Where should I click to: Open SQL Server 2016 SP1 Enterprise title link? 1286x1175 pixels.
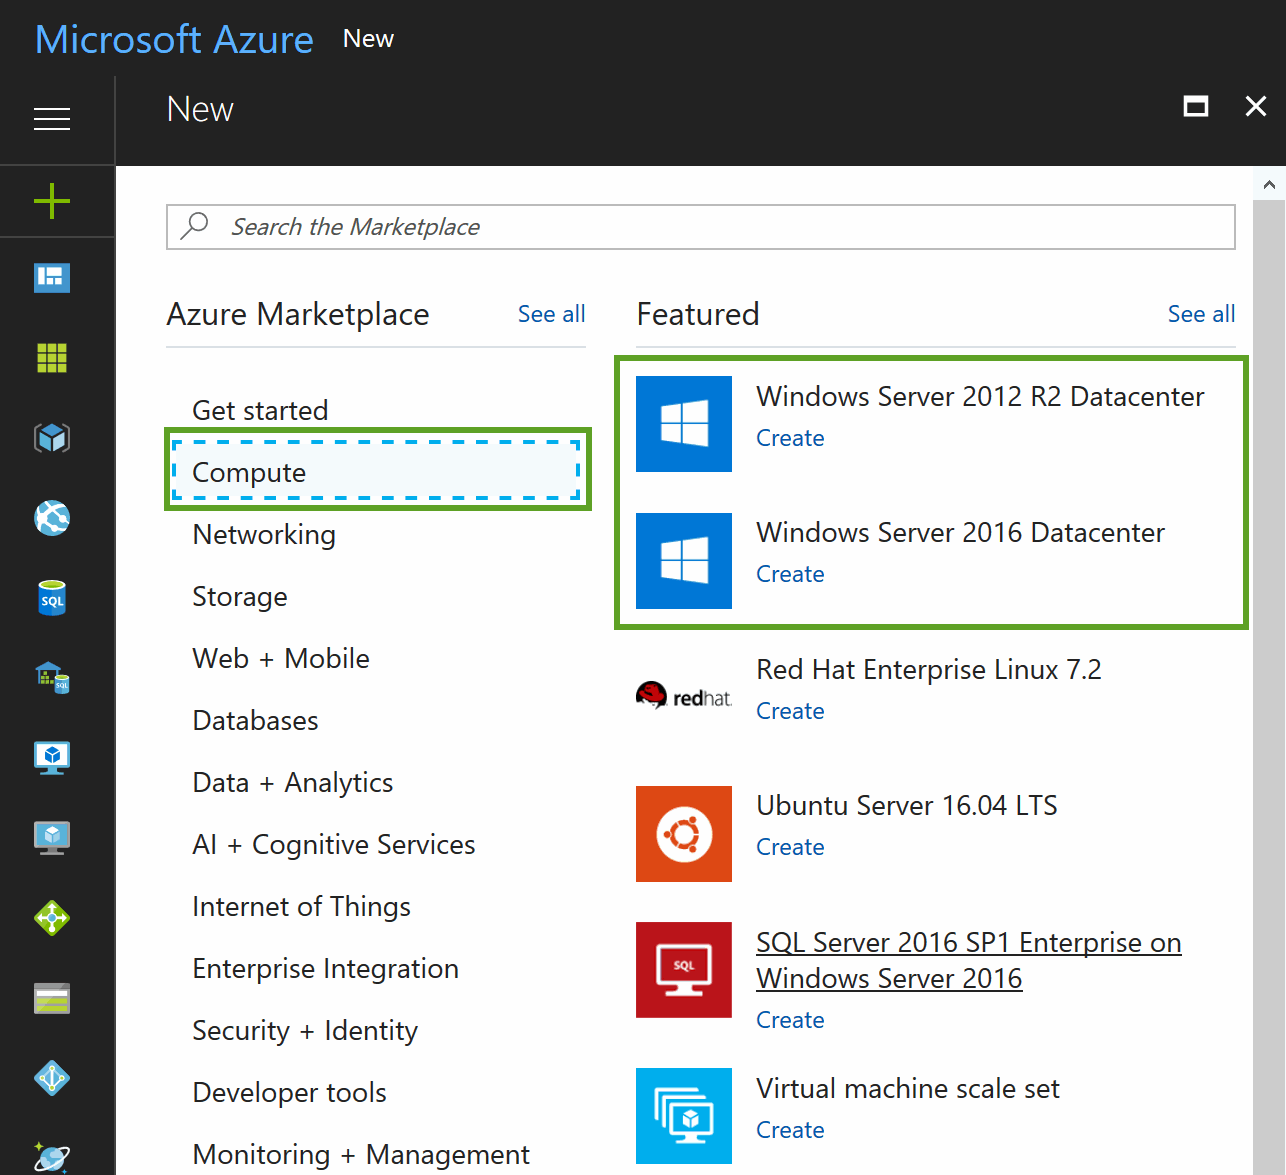[x=968, y=960]
